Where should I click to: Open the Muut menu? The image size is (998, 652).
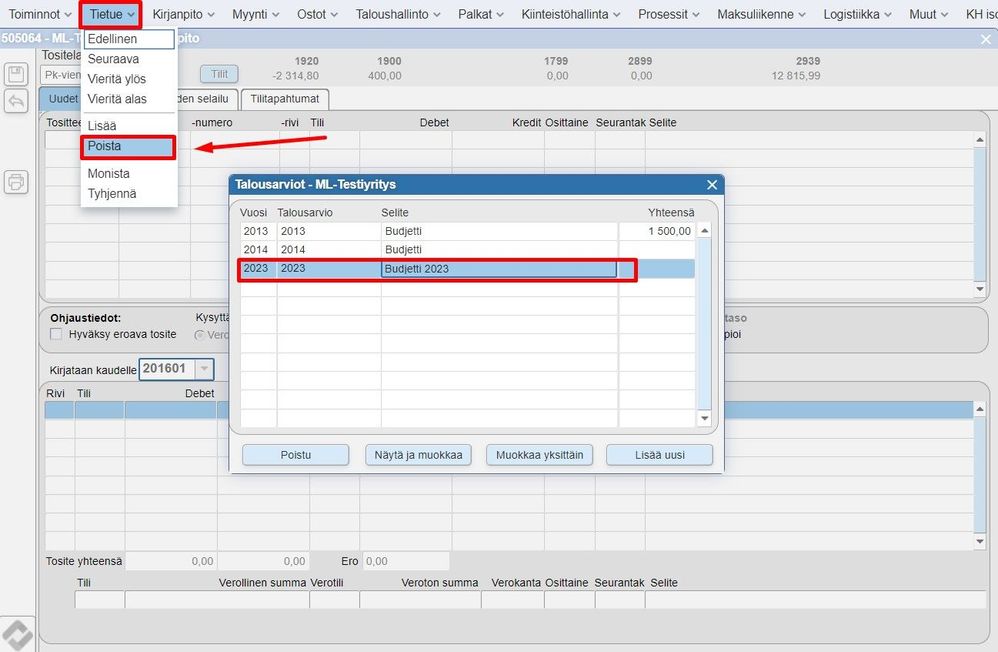point(929,14)
